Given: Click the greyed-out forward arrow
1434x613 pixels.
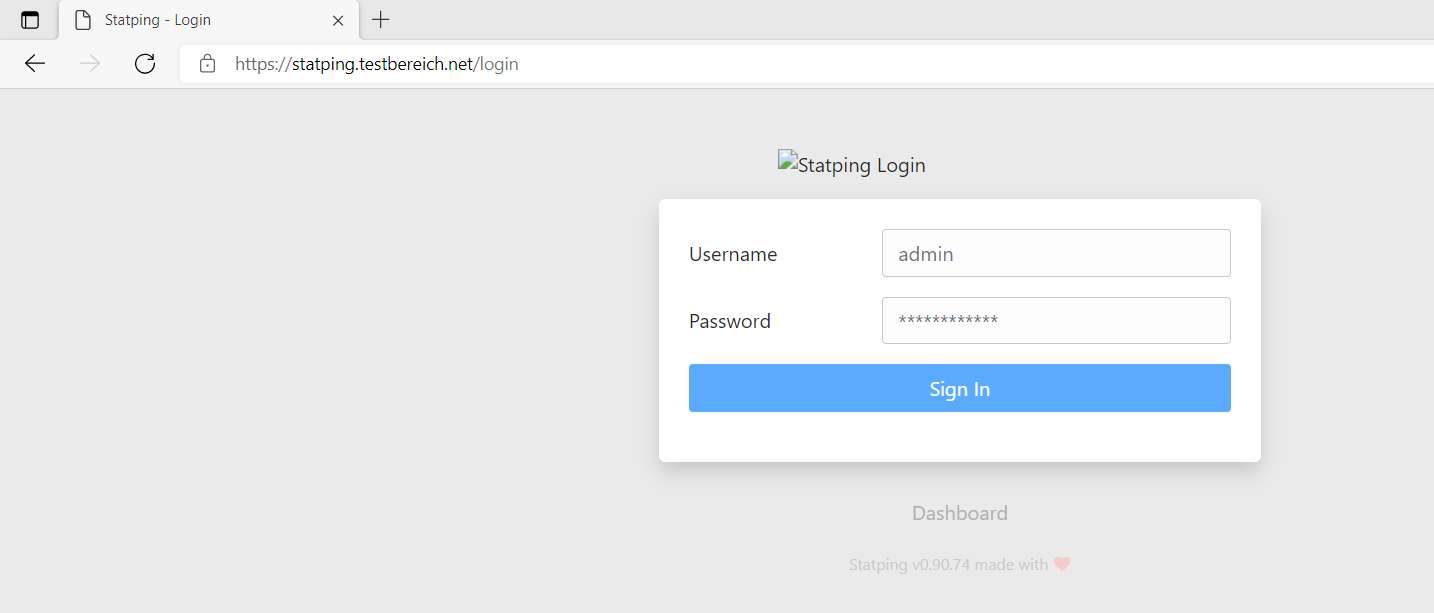Looking at the screenshot, I should (90, 64).
